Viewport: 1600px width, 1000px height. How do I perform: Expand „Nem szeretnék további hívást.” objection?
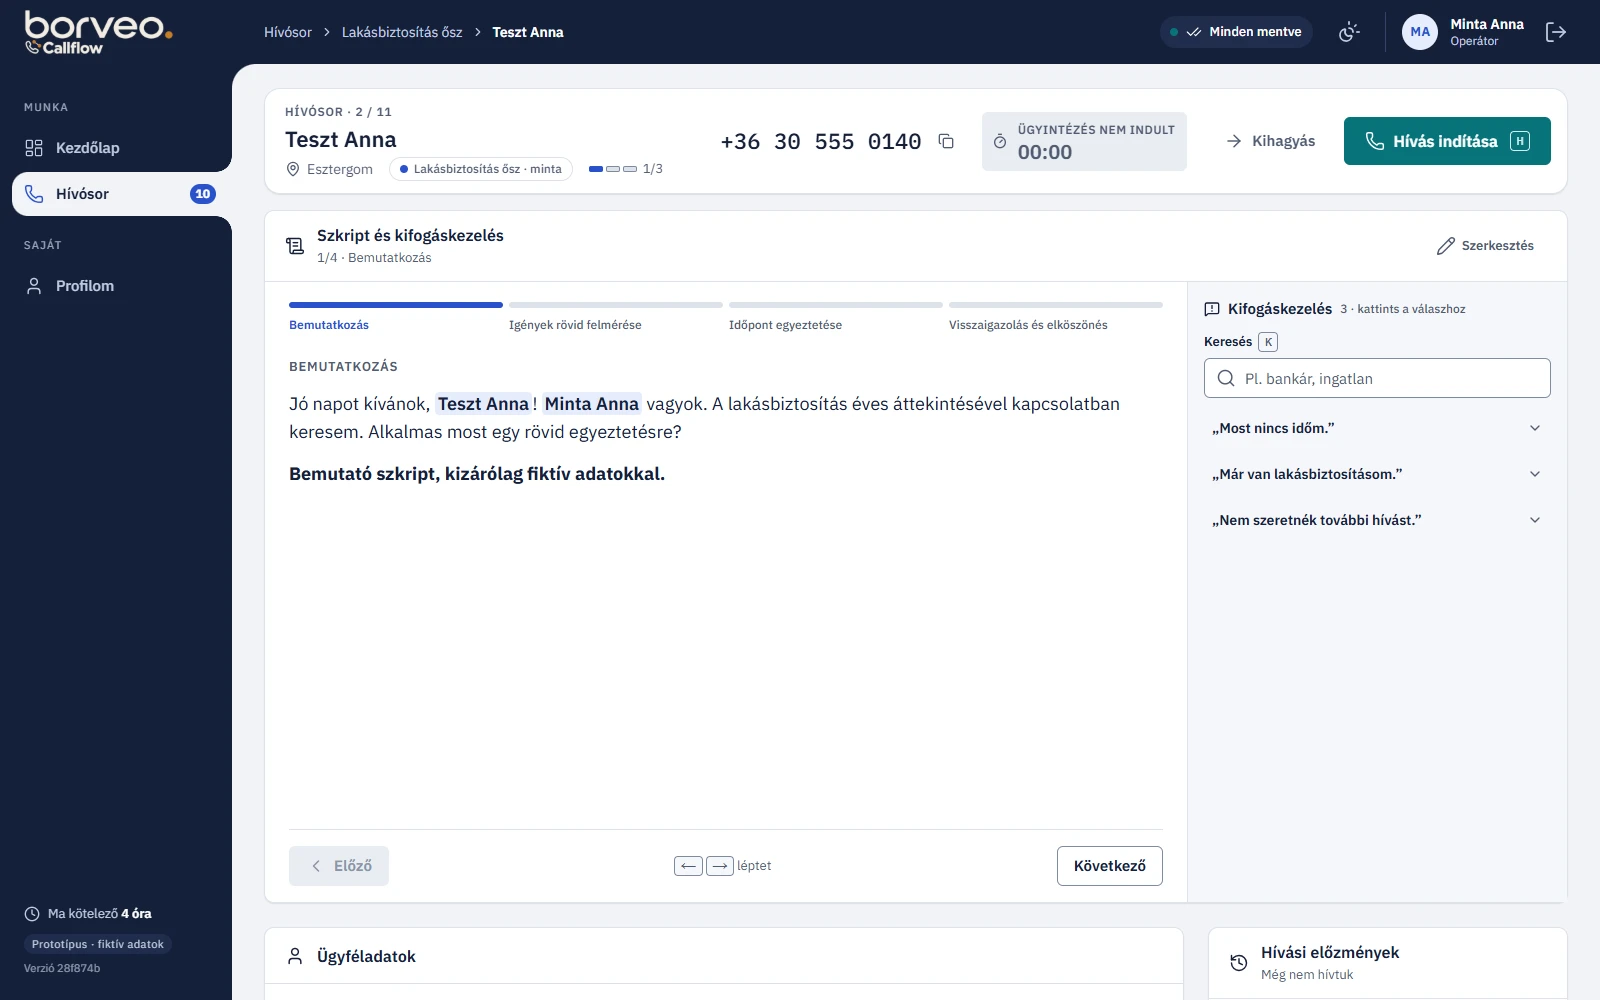(1377, 520)
